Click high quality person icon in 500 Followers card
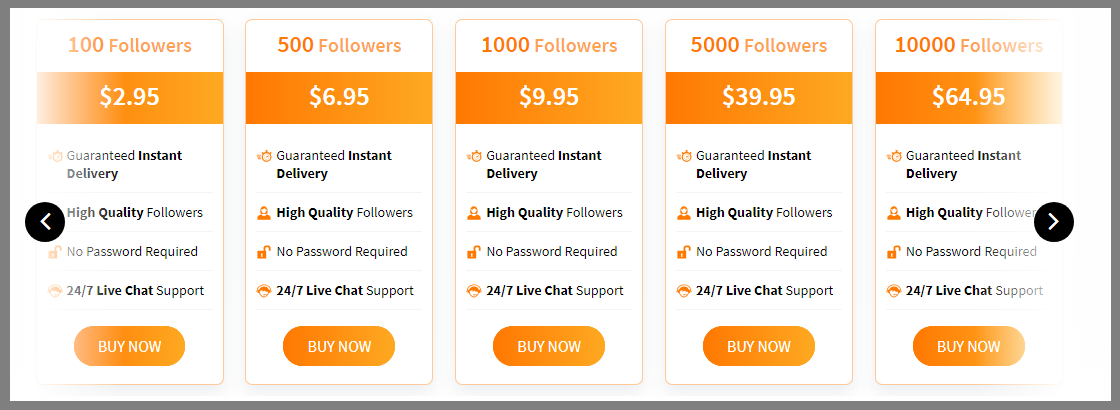Screen dimensions: 1120x410 [x=264, y=213]
